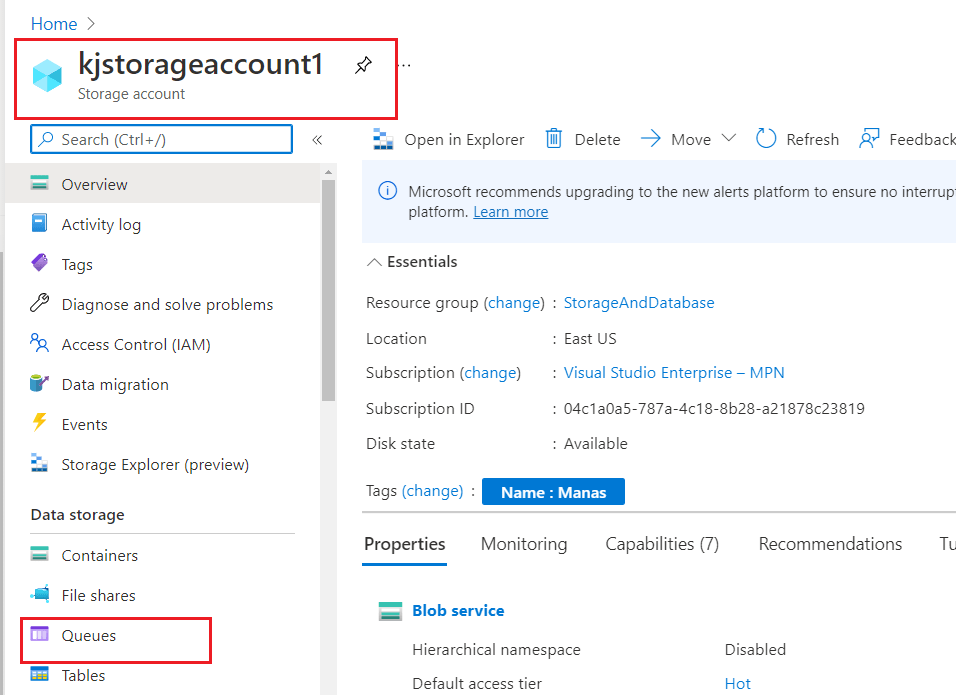Click the Data migration icon
The height and width of the screenshot is (695, 956).
[40, 383]
